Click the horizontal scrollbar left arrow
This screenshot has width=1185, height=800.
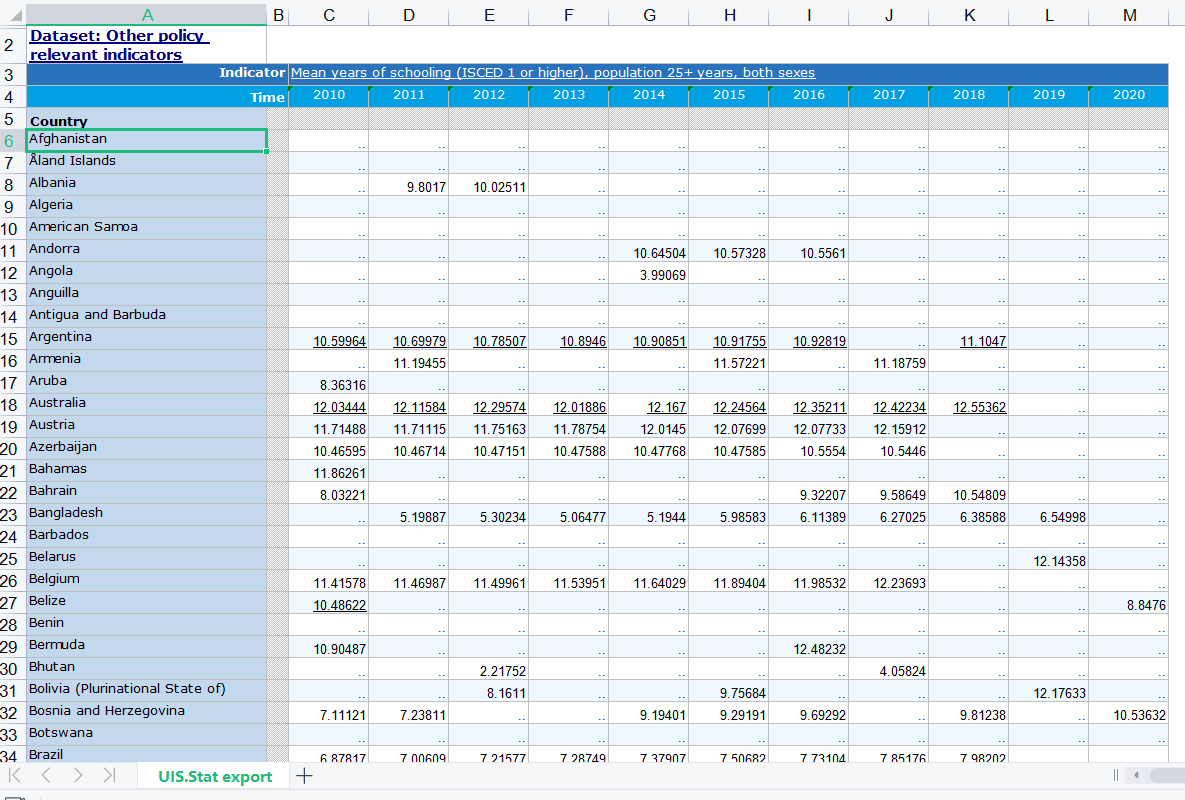[1135, 775]
